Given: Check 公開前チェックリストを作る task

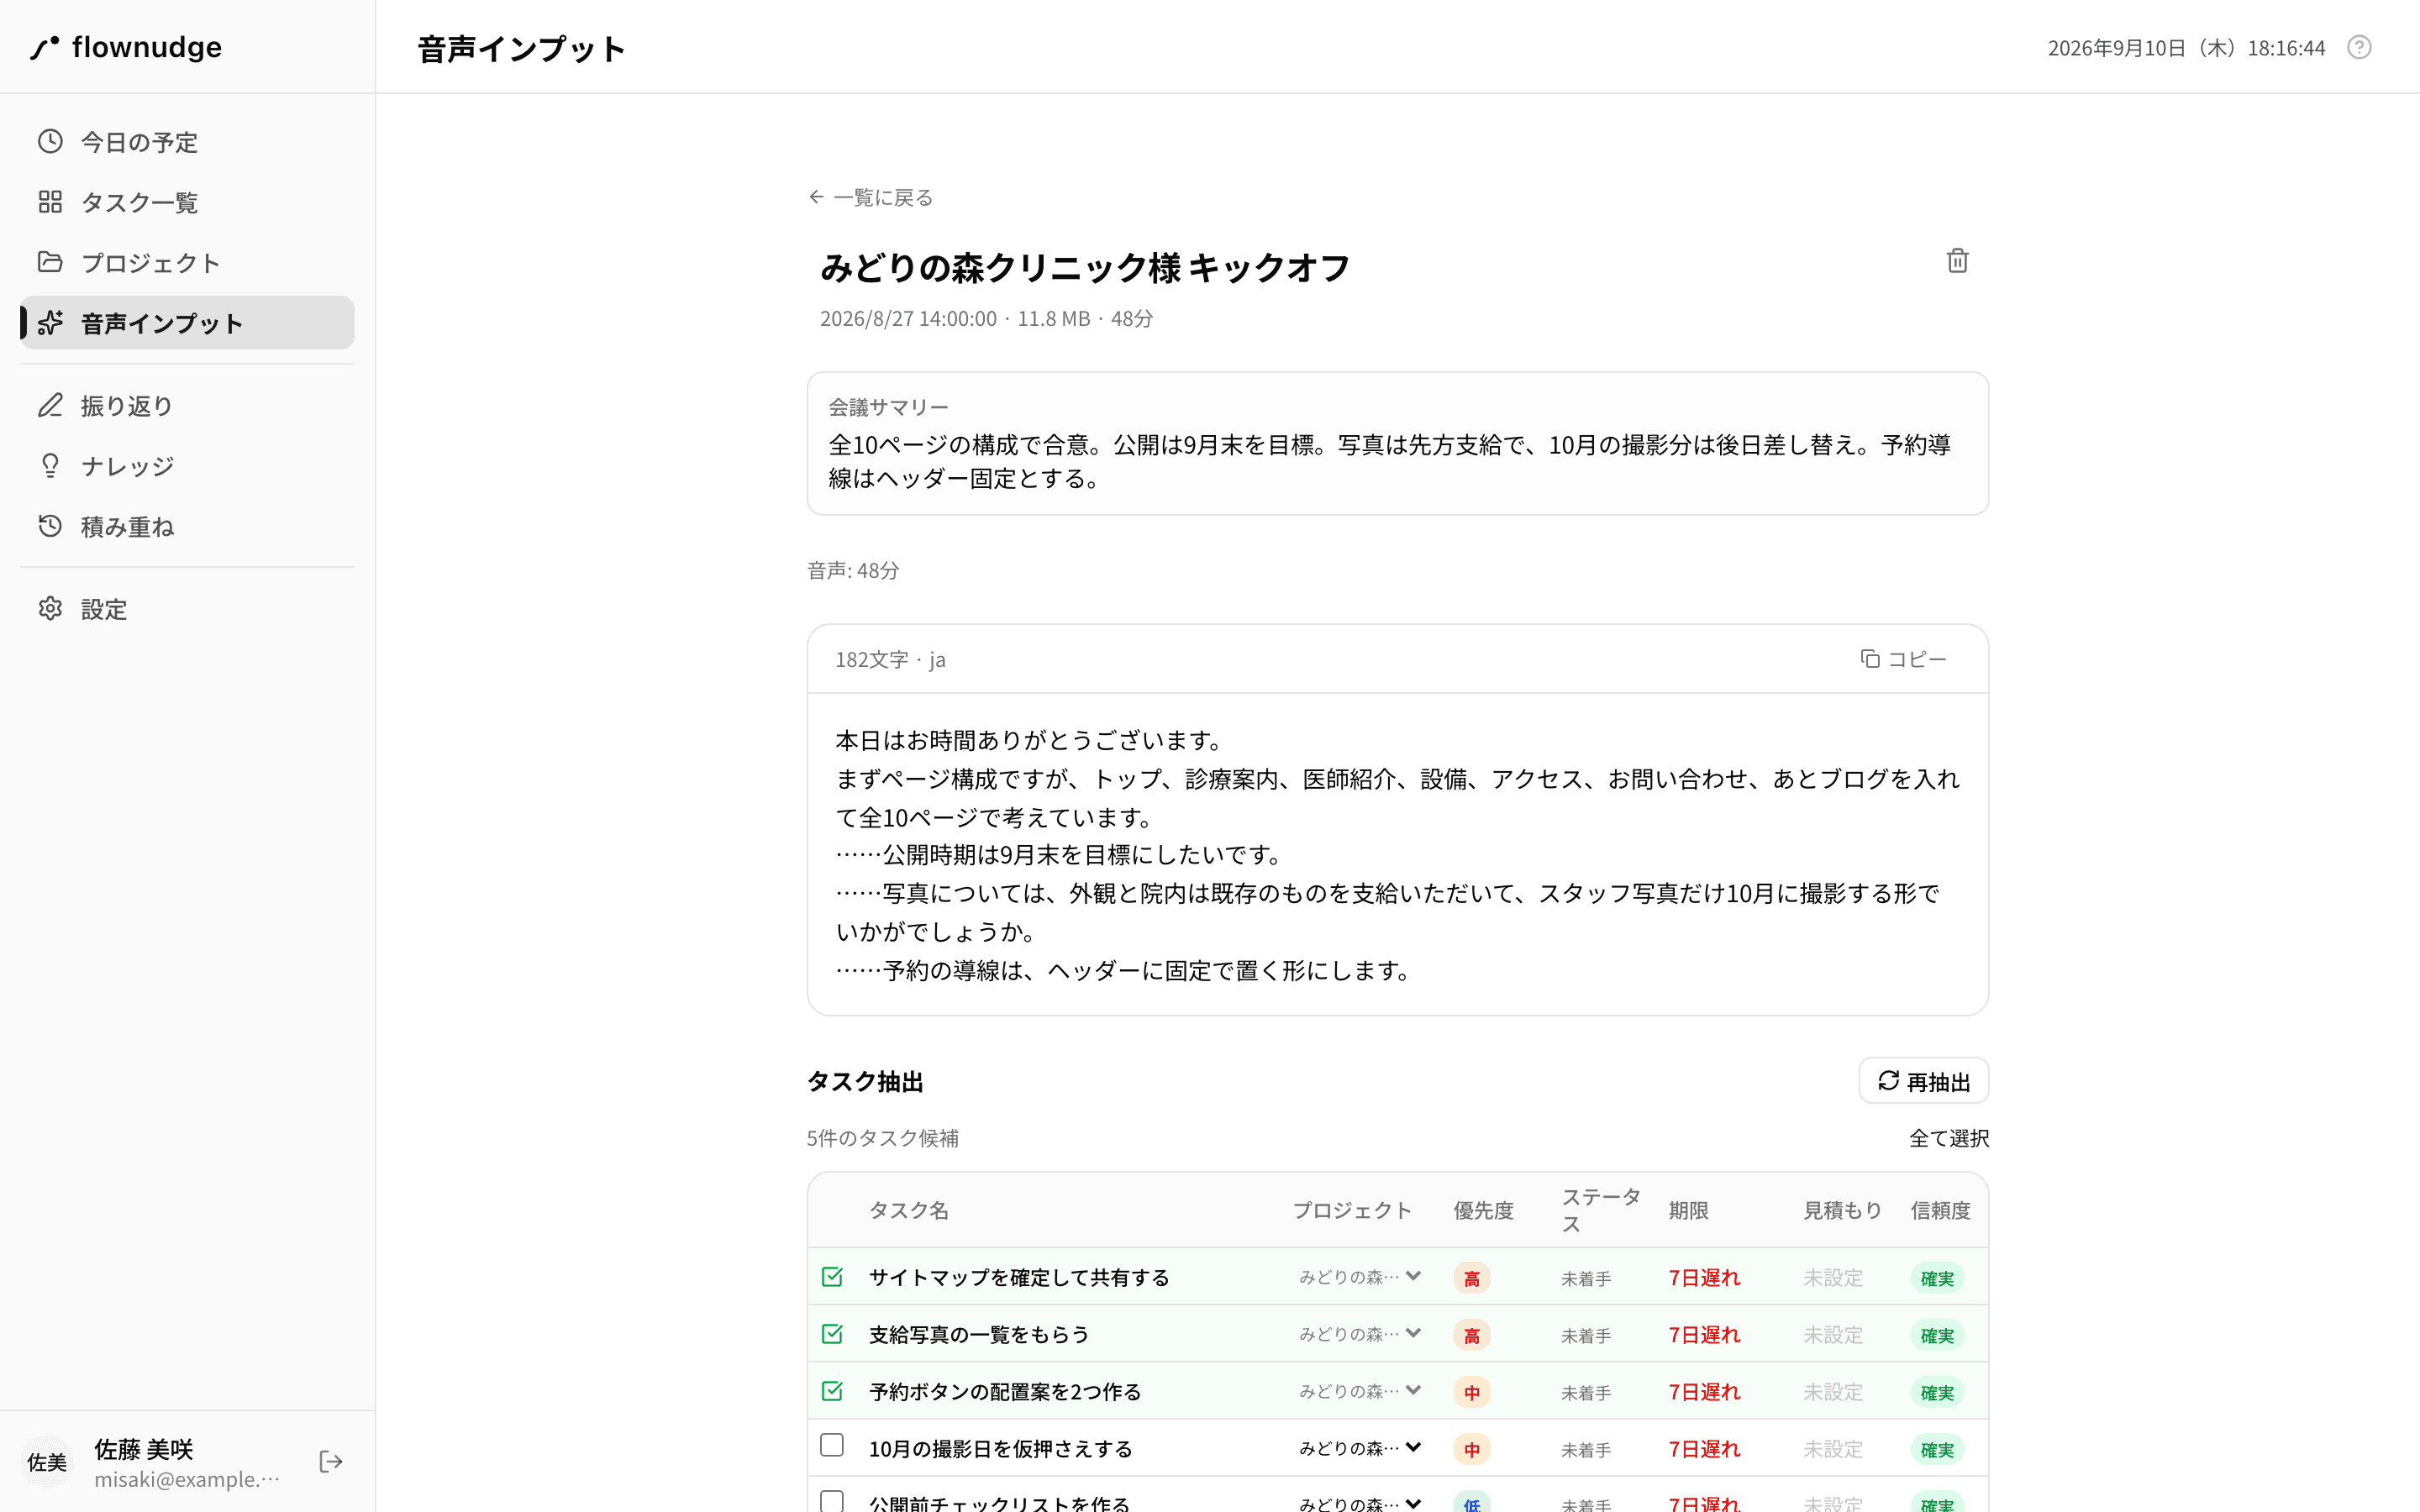Looking at the screenshot, I should [x=832, y=1501].
